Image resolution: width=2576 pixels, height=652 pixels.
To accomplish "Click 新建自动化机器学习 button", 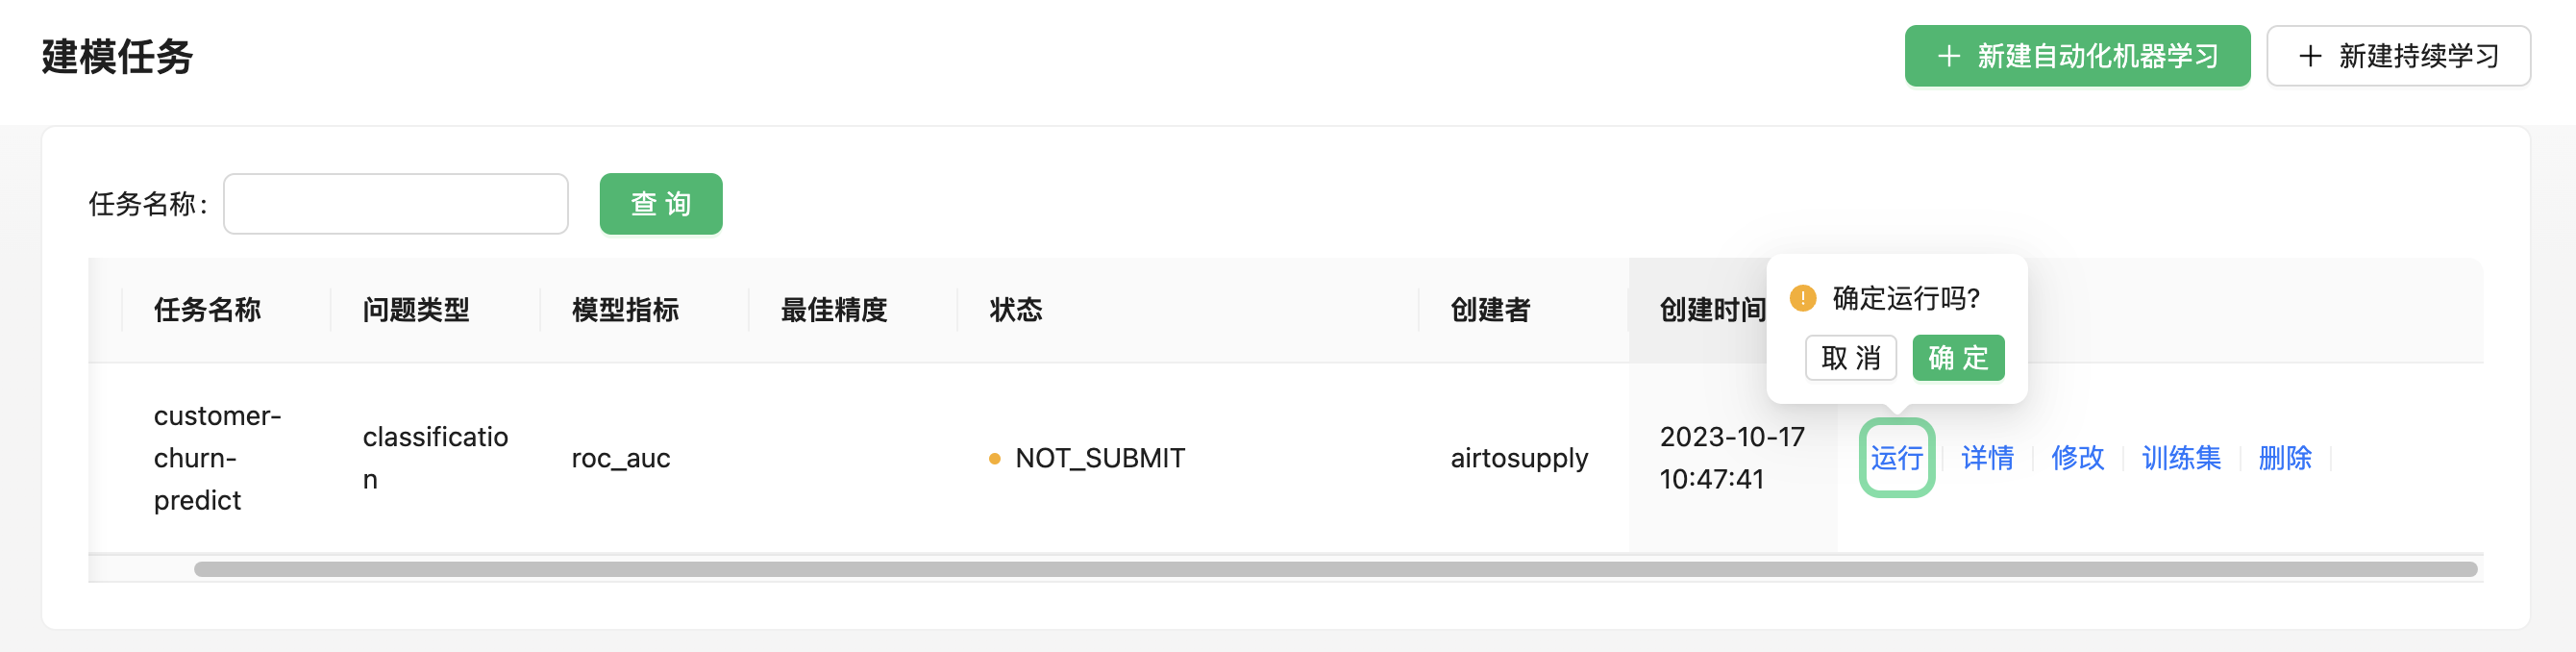I will click(x=2076, y=56).
